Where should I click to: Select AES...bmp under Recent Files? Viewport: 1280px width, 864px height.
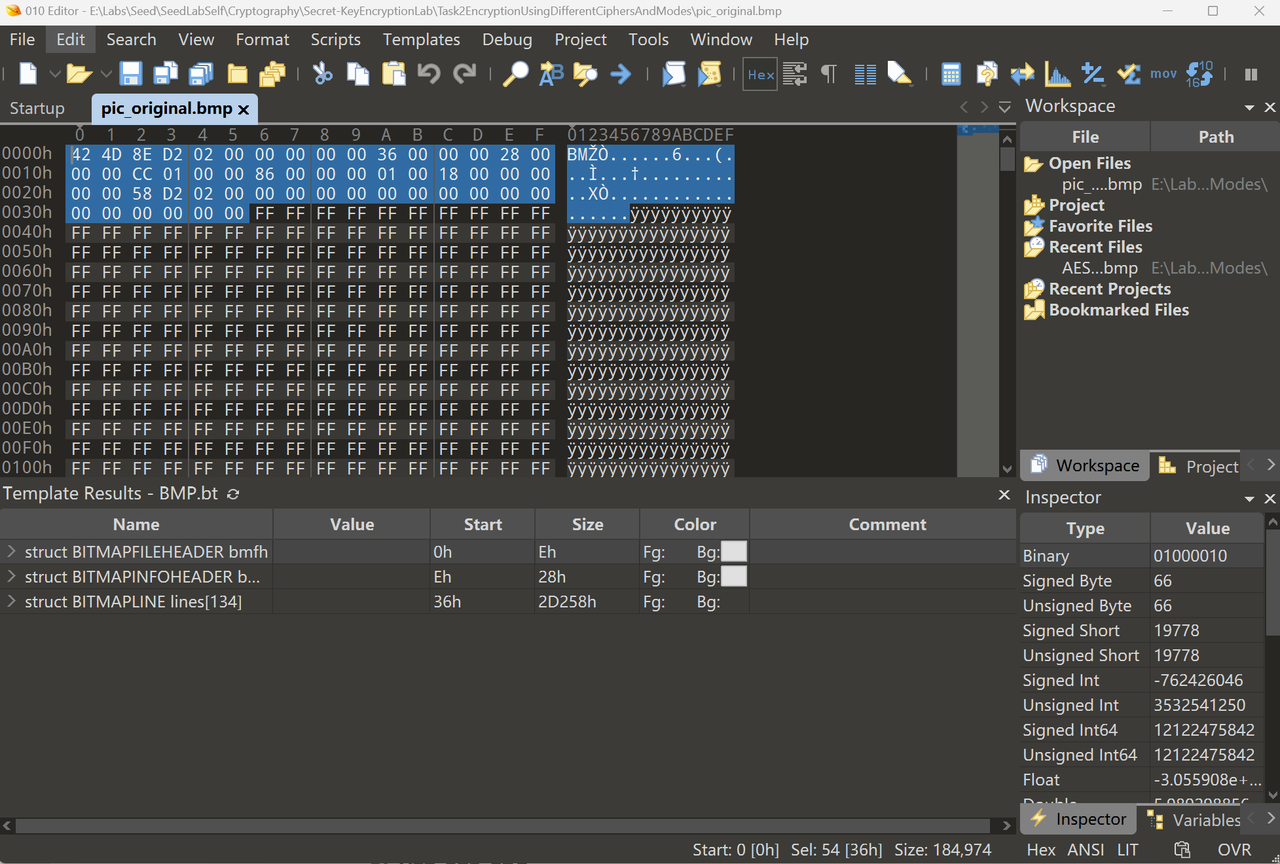coord(1100,268)
